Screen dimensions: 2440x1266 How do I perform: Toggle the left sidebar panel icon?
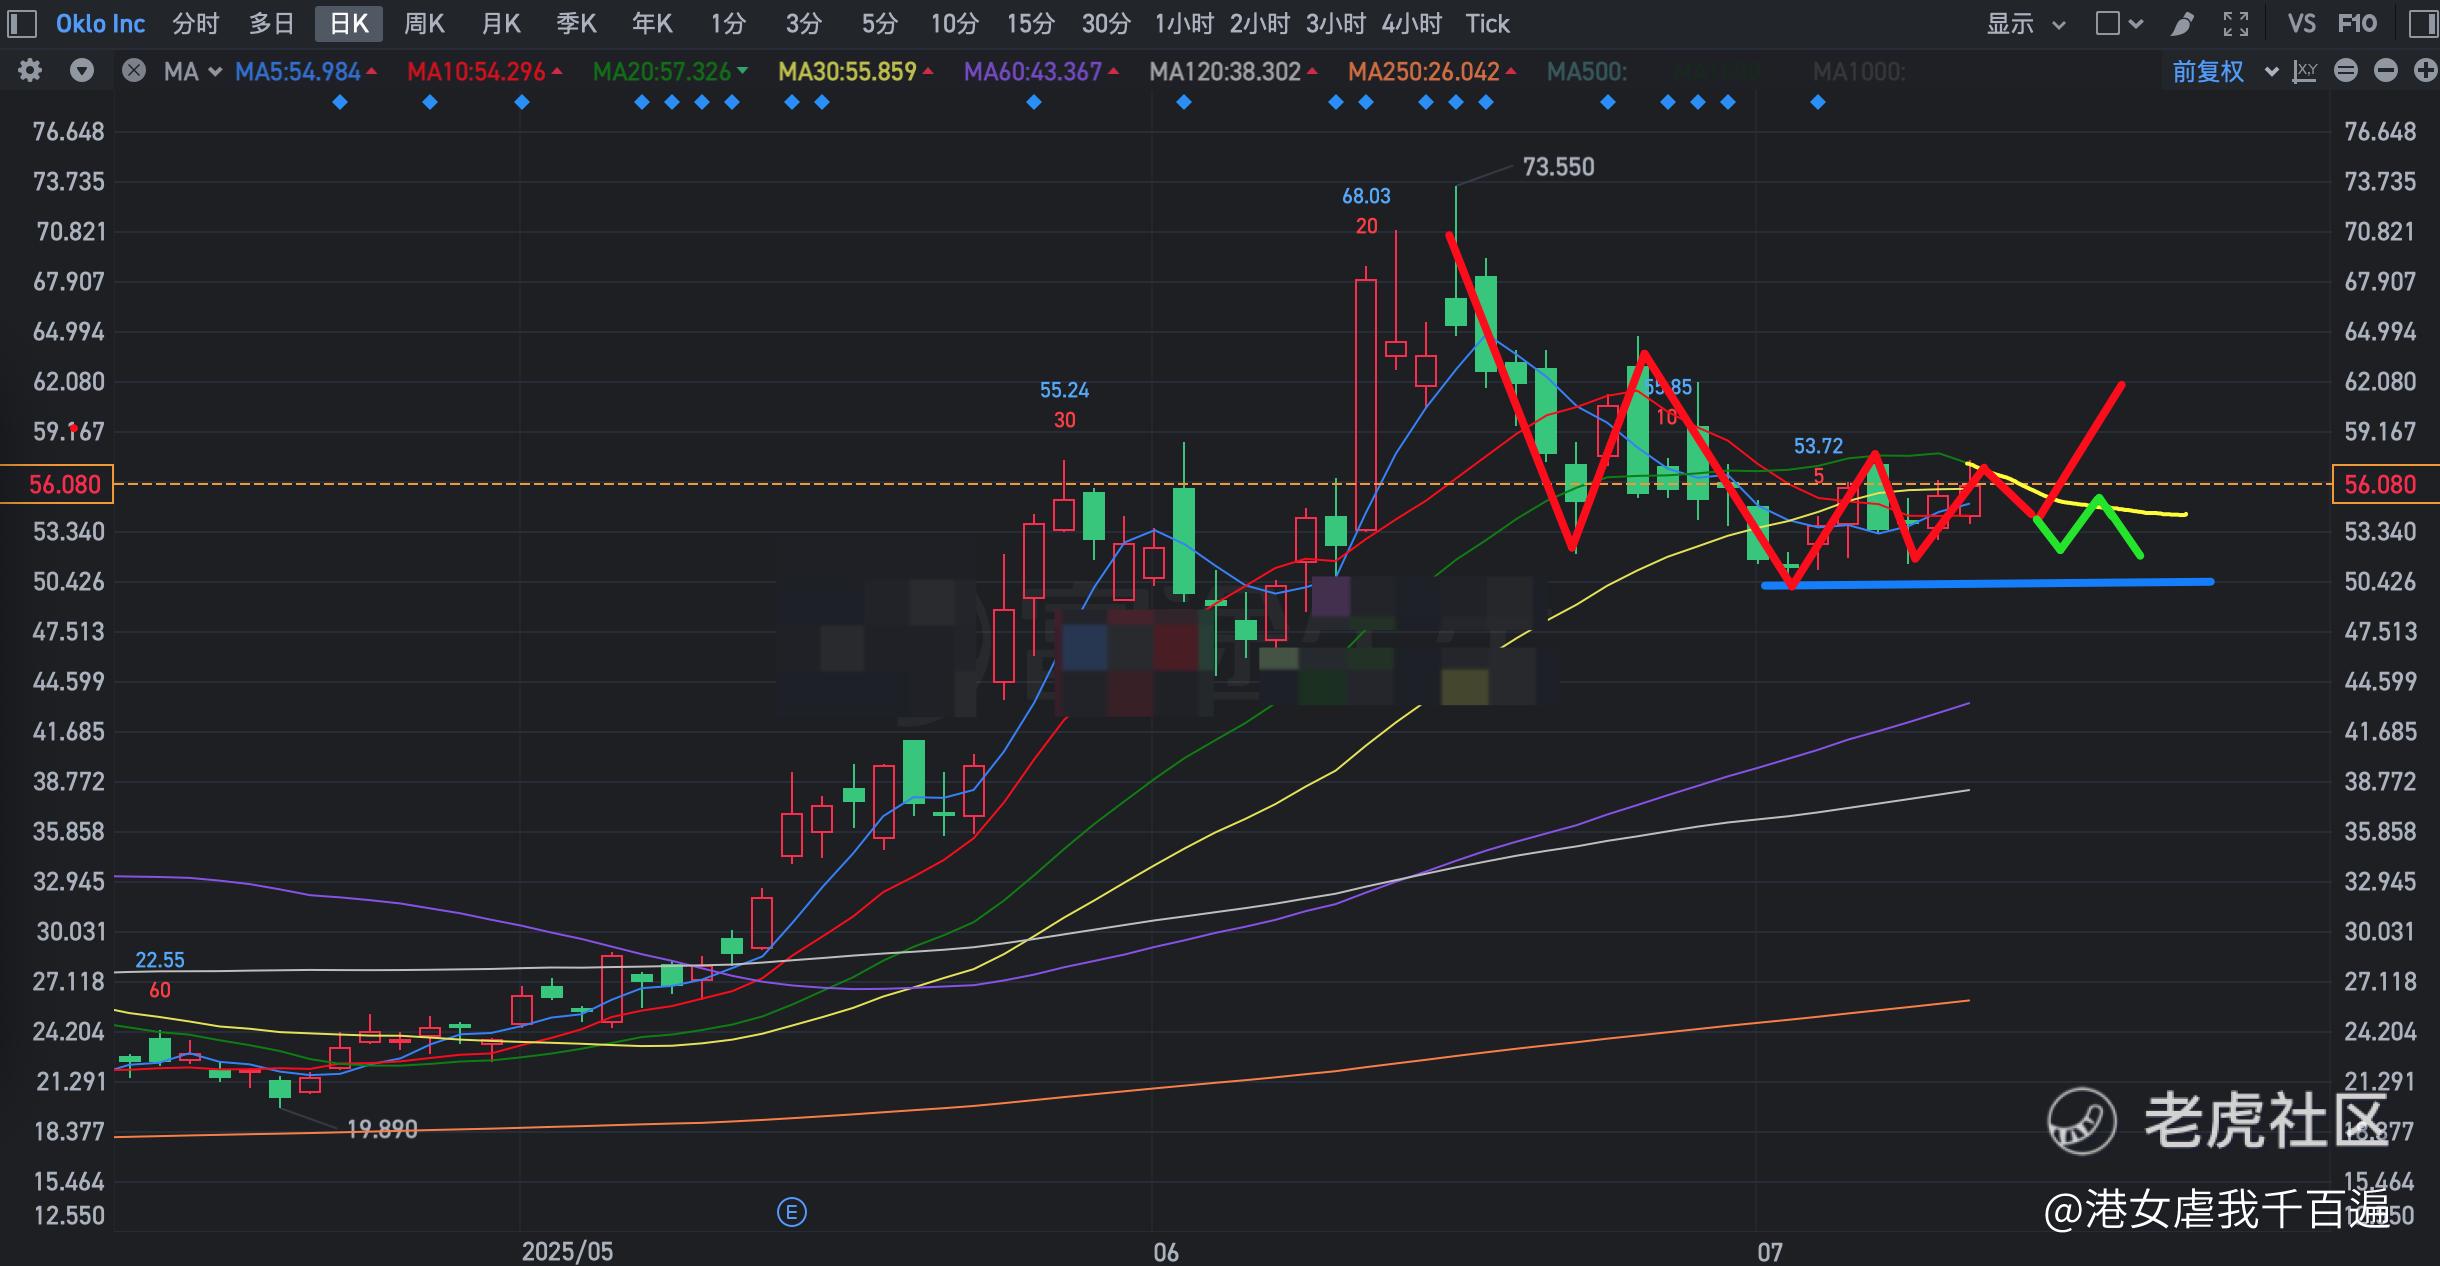point(22,23)
